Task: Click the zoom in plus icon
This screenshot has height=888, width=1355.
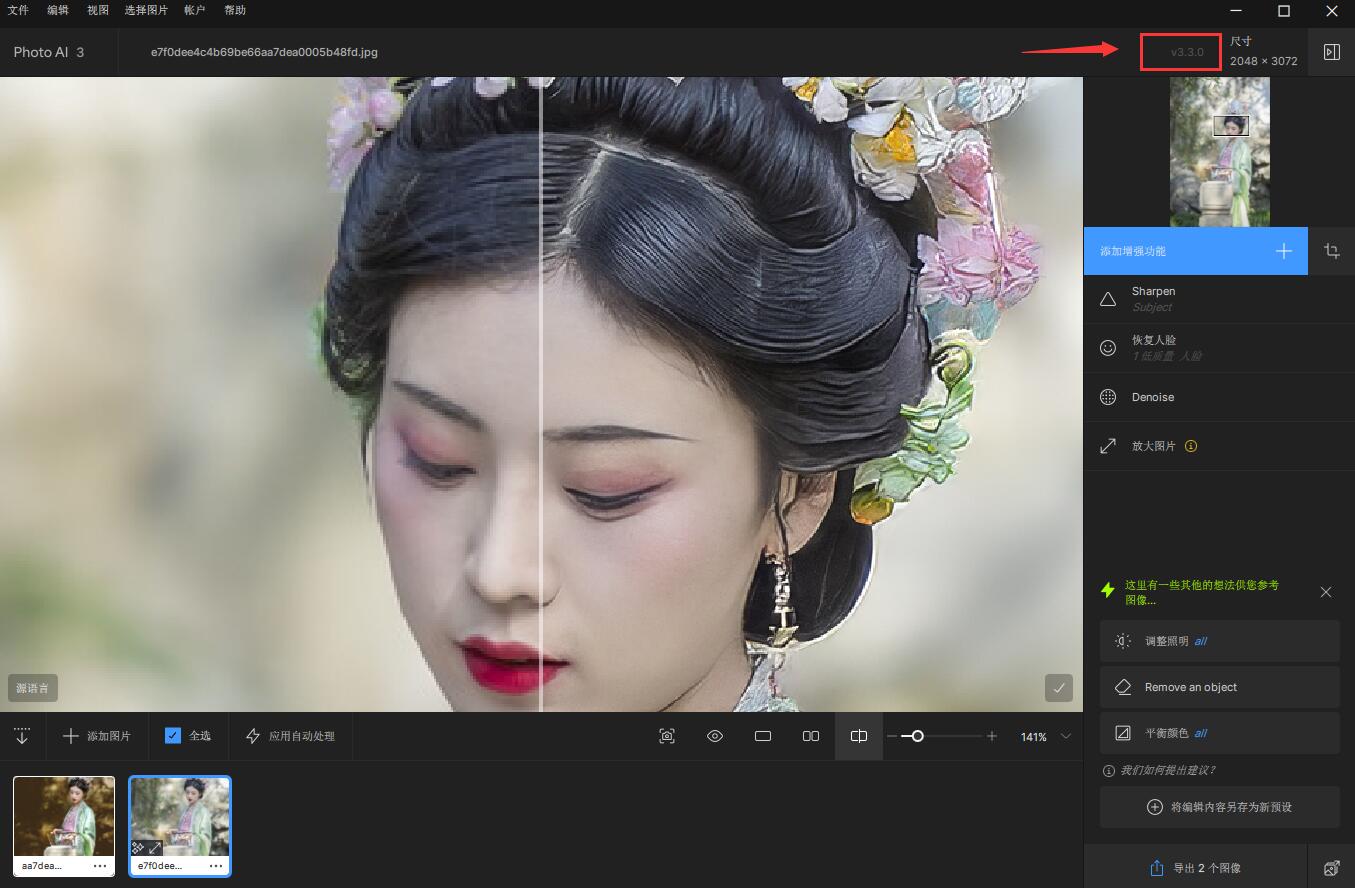Action: 992,736
